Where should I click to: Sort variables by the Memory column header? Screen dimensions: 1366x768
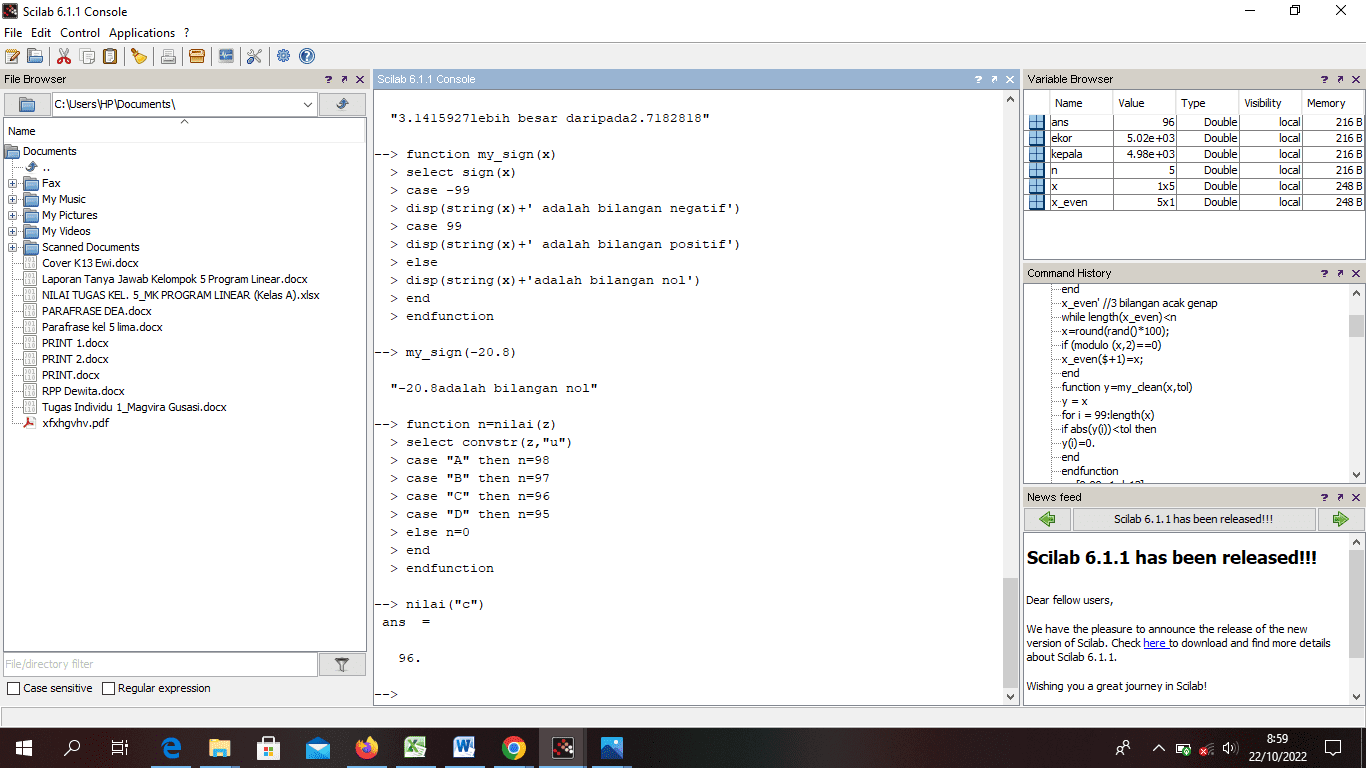pos(1332,103)
